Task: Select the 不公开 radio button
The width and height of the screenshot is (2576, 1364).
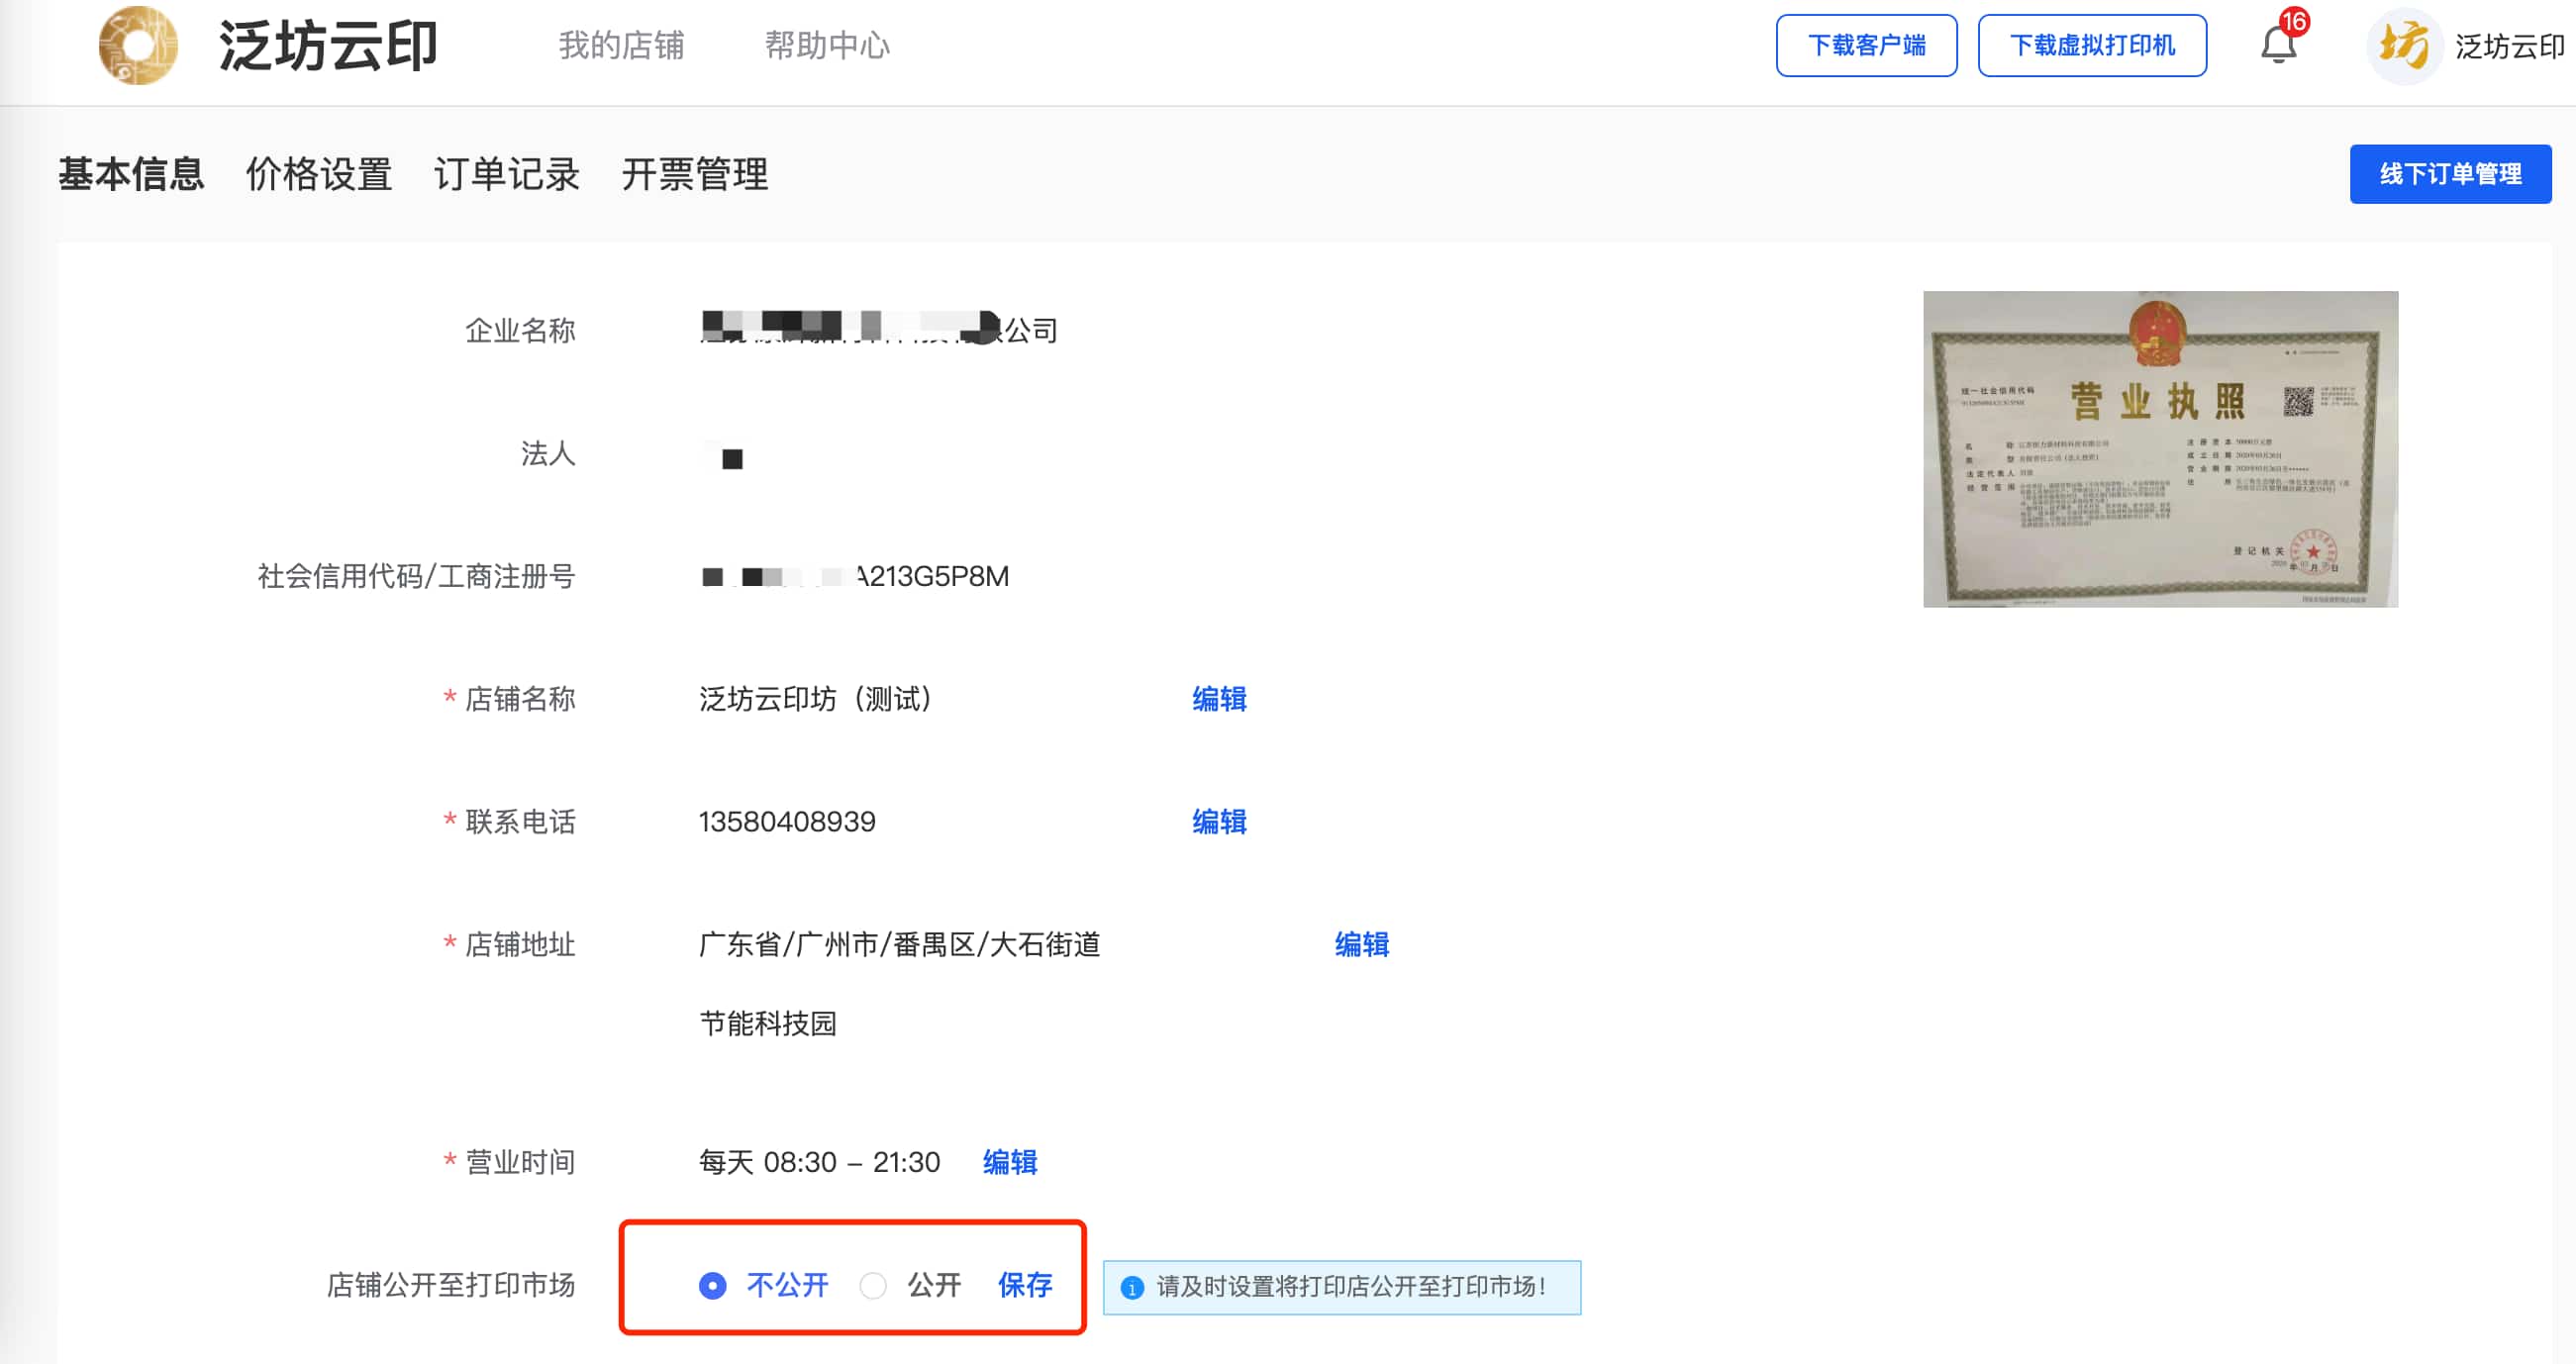Action: point(712,1285)
